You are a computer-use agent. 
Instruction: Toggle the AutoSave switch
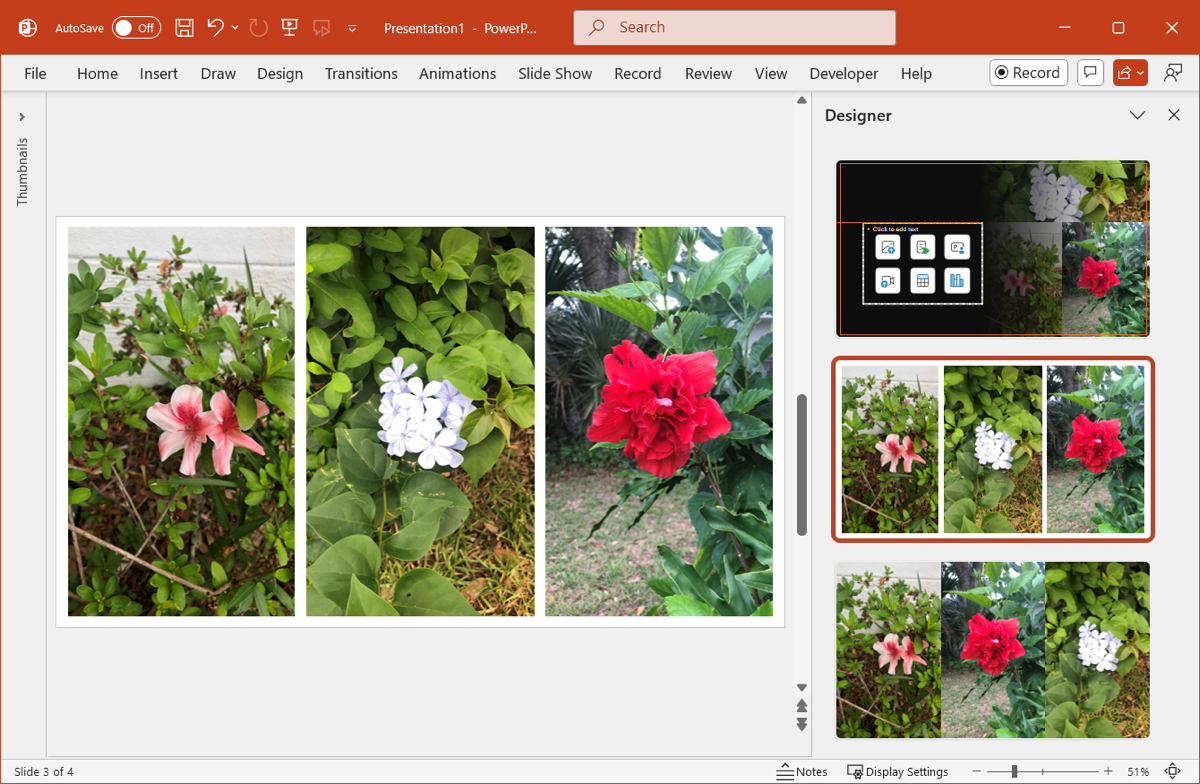coord(136,28)
